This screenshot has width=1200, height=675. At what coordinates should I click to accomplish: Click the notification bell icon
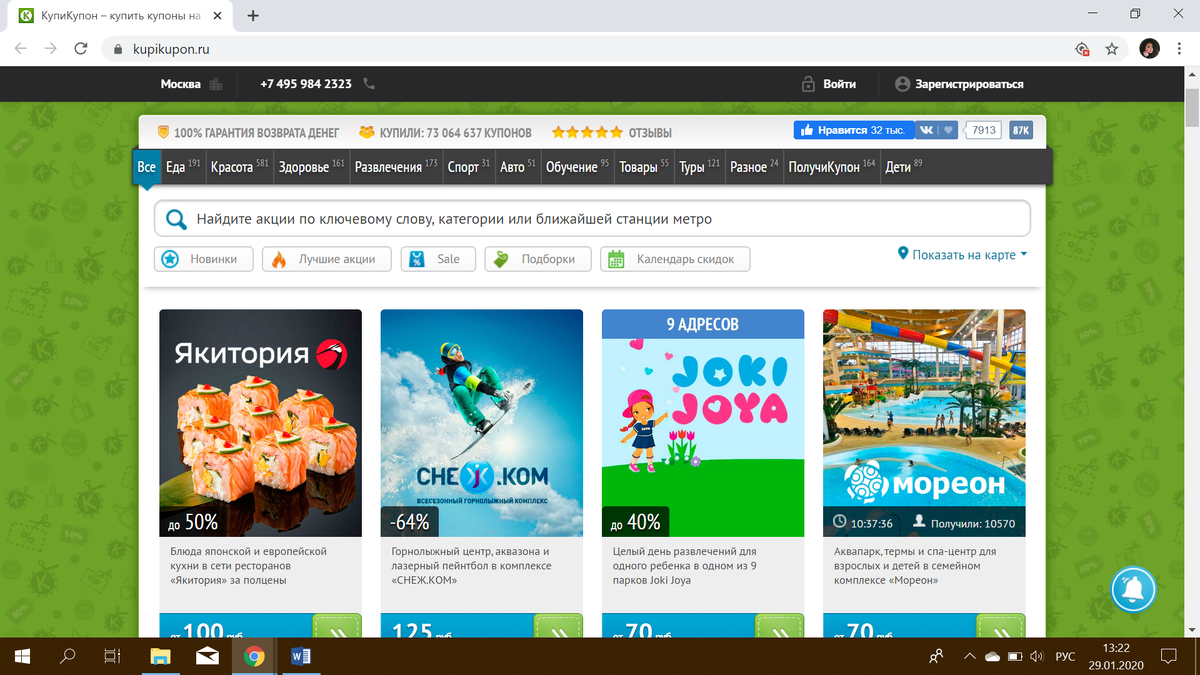tap(1134, 587)
